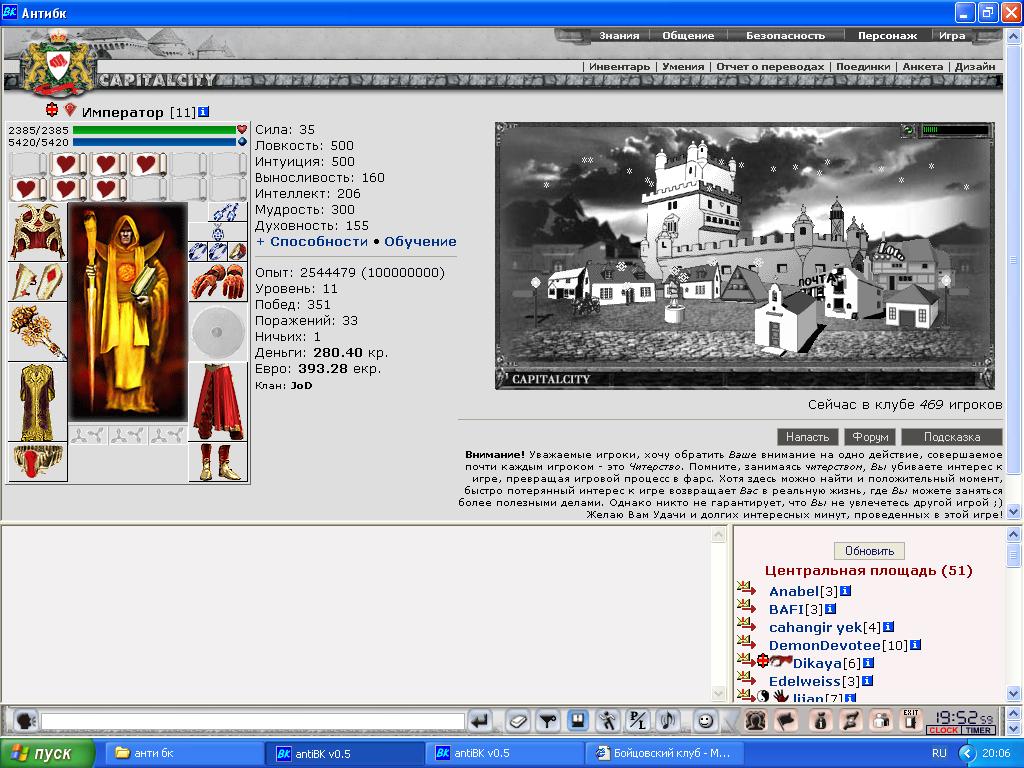Click the speaking head chat icon
Image resolution: width=1024 pixels, height=768 pixels.
coord(25,721)
